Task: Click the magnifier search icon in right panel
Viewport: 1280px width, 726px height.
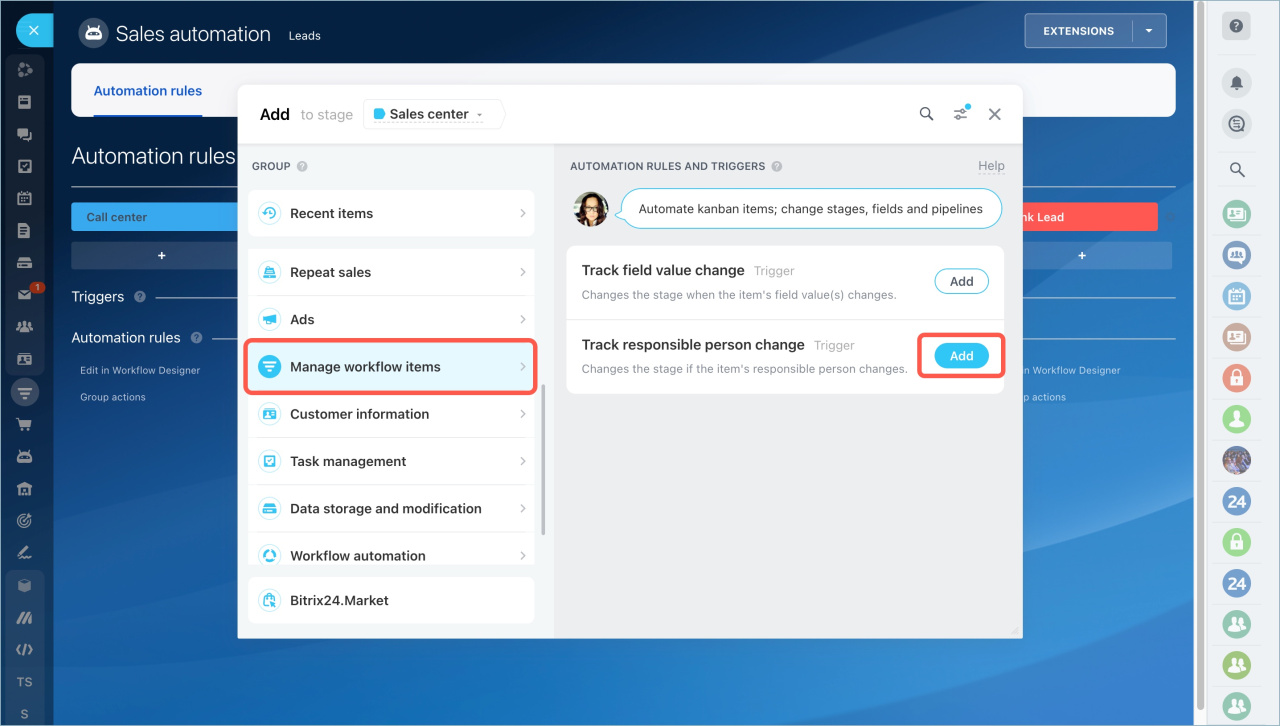Action: (1237, 170)
